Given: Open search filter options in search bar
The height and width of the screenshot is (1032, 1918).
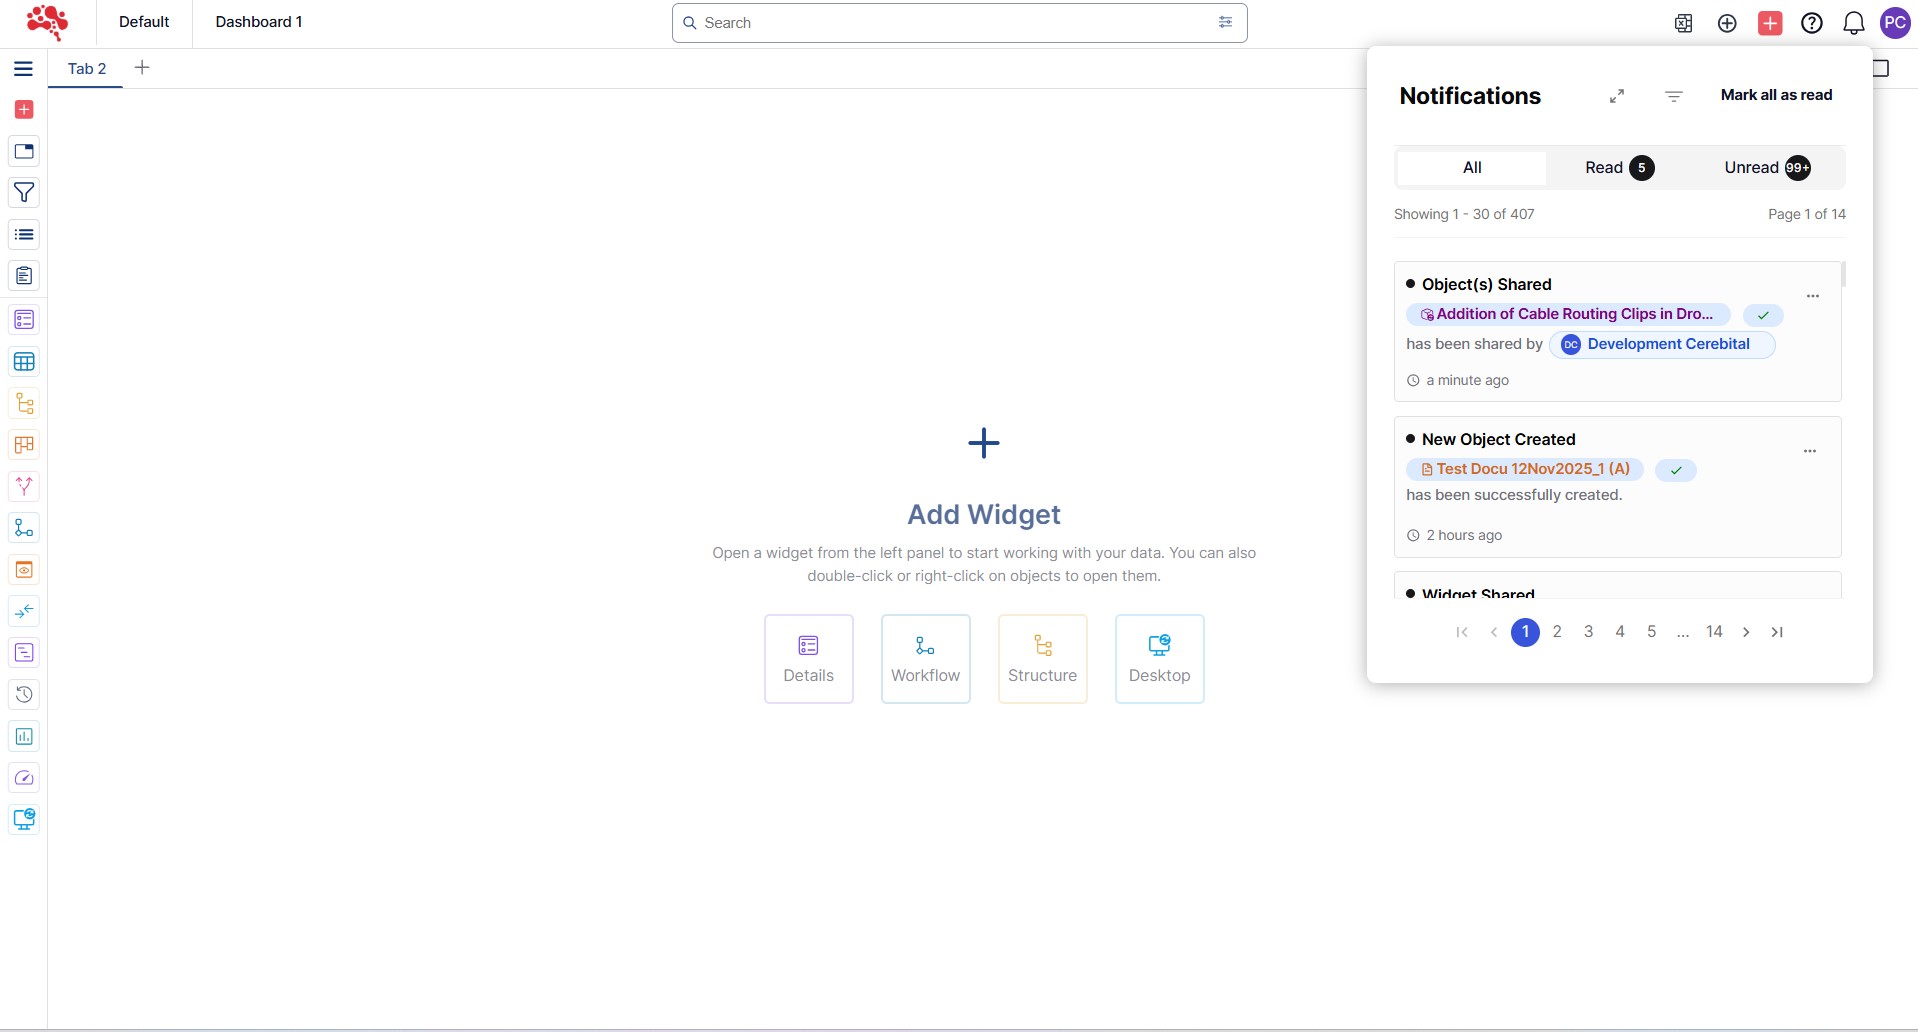Looking at the screenshot, I should click(x=1225, y=23).
